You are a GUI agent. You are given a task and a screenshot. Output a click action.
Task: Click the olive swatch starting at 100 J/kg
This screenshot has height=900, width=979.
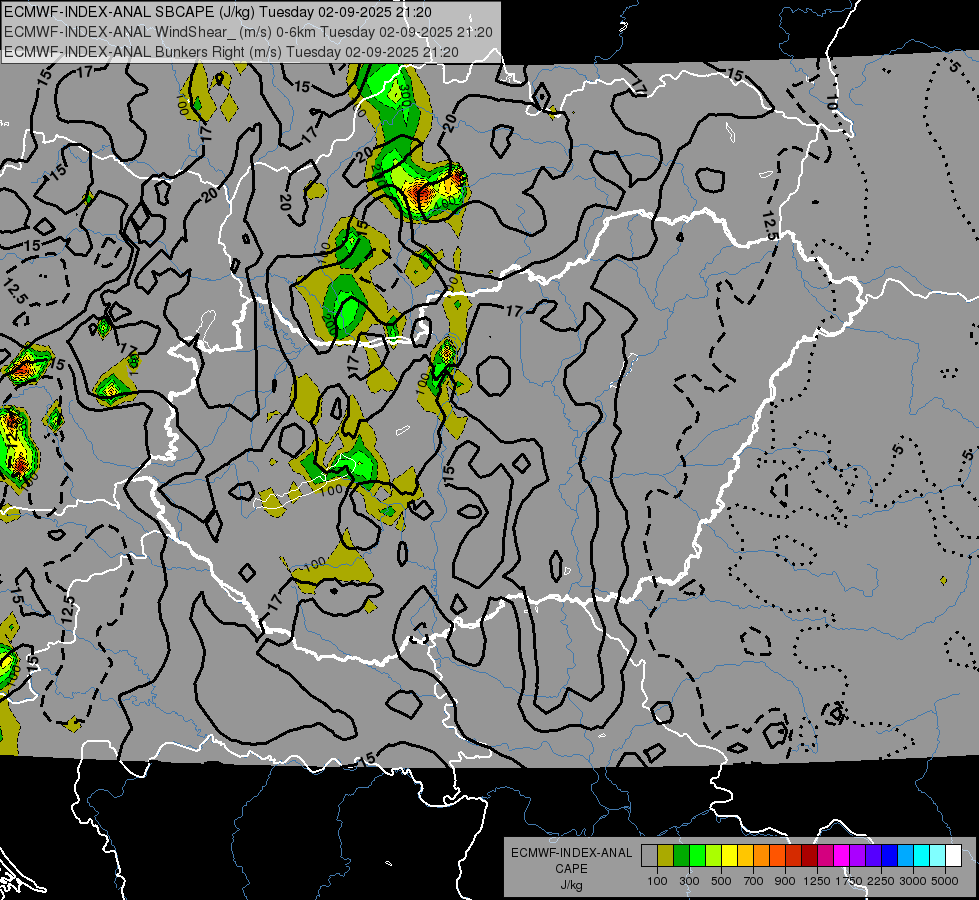[x=666, y=856]
